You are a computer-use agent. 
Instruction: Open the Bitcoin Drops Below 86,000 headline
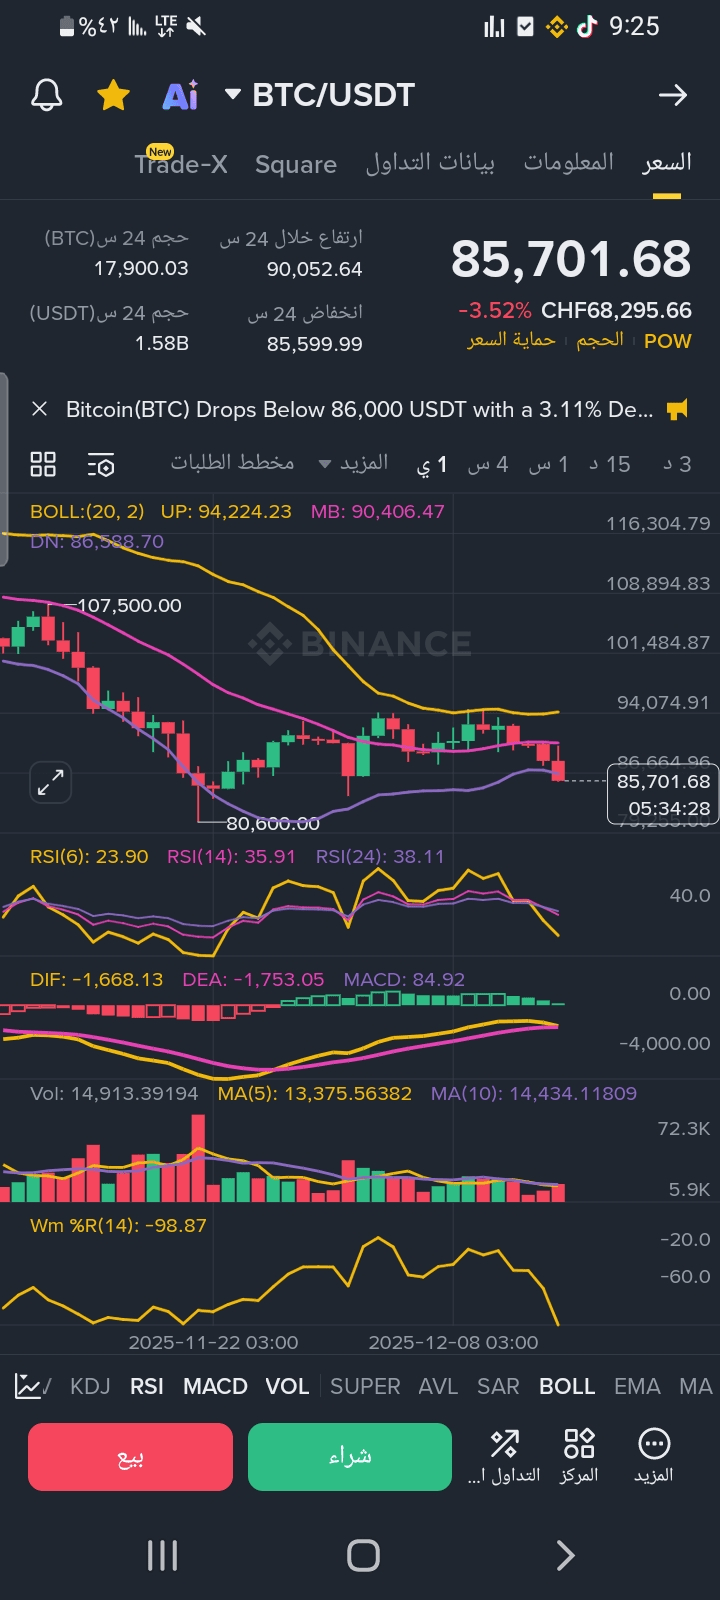click(359, 409)
